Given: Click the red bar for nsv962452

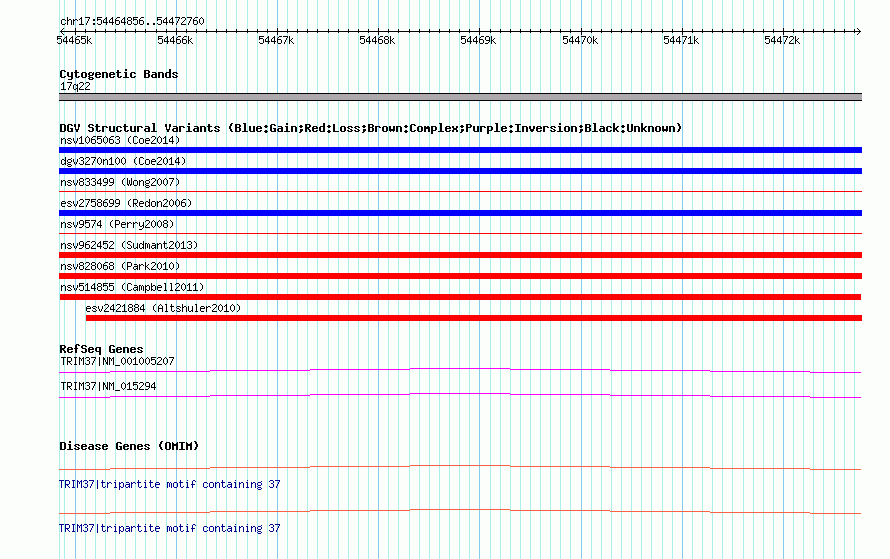Looking at the screenshot, I should pyautogui.click(x=460, y=255).
